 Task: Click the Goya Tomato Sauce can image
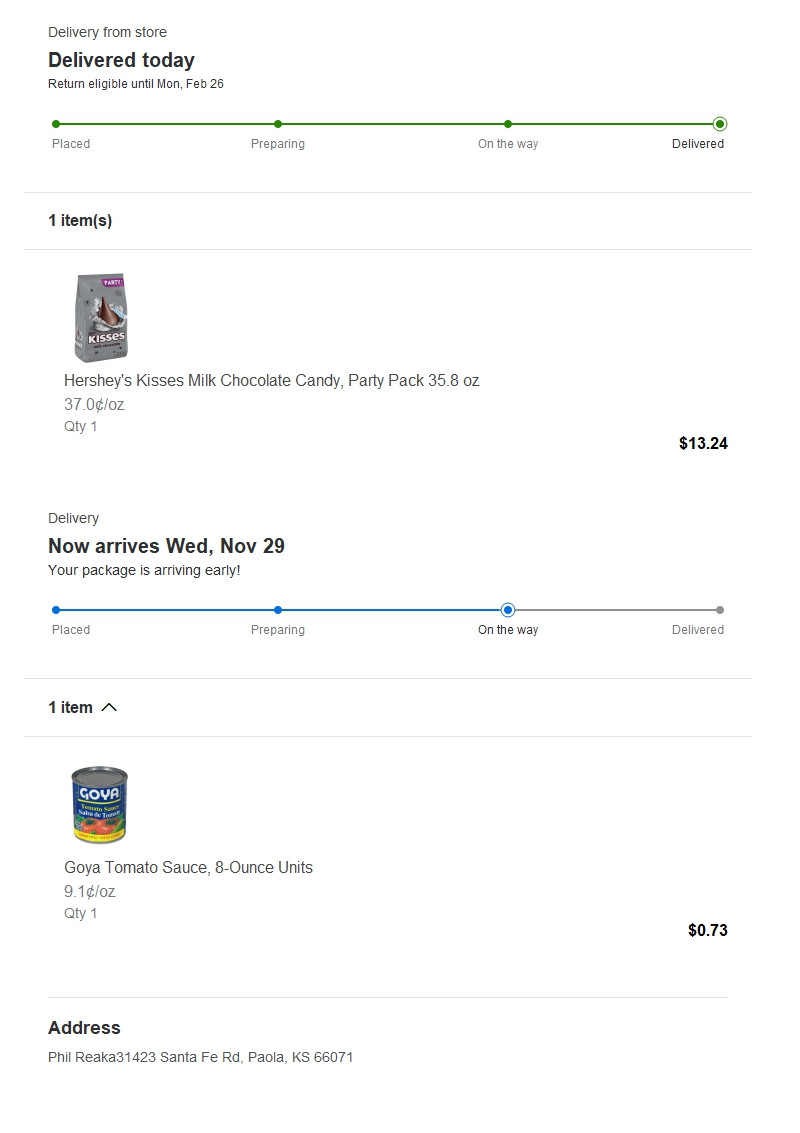click(99, 804)
